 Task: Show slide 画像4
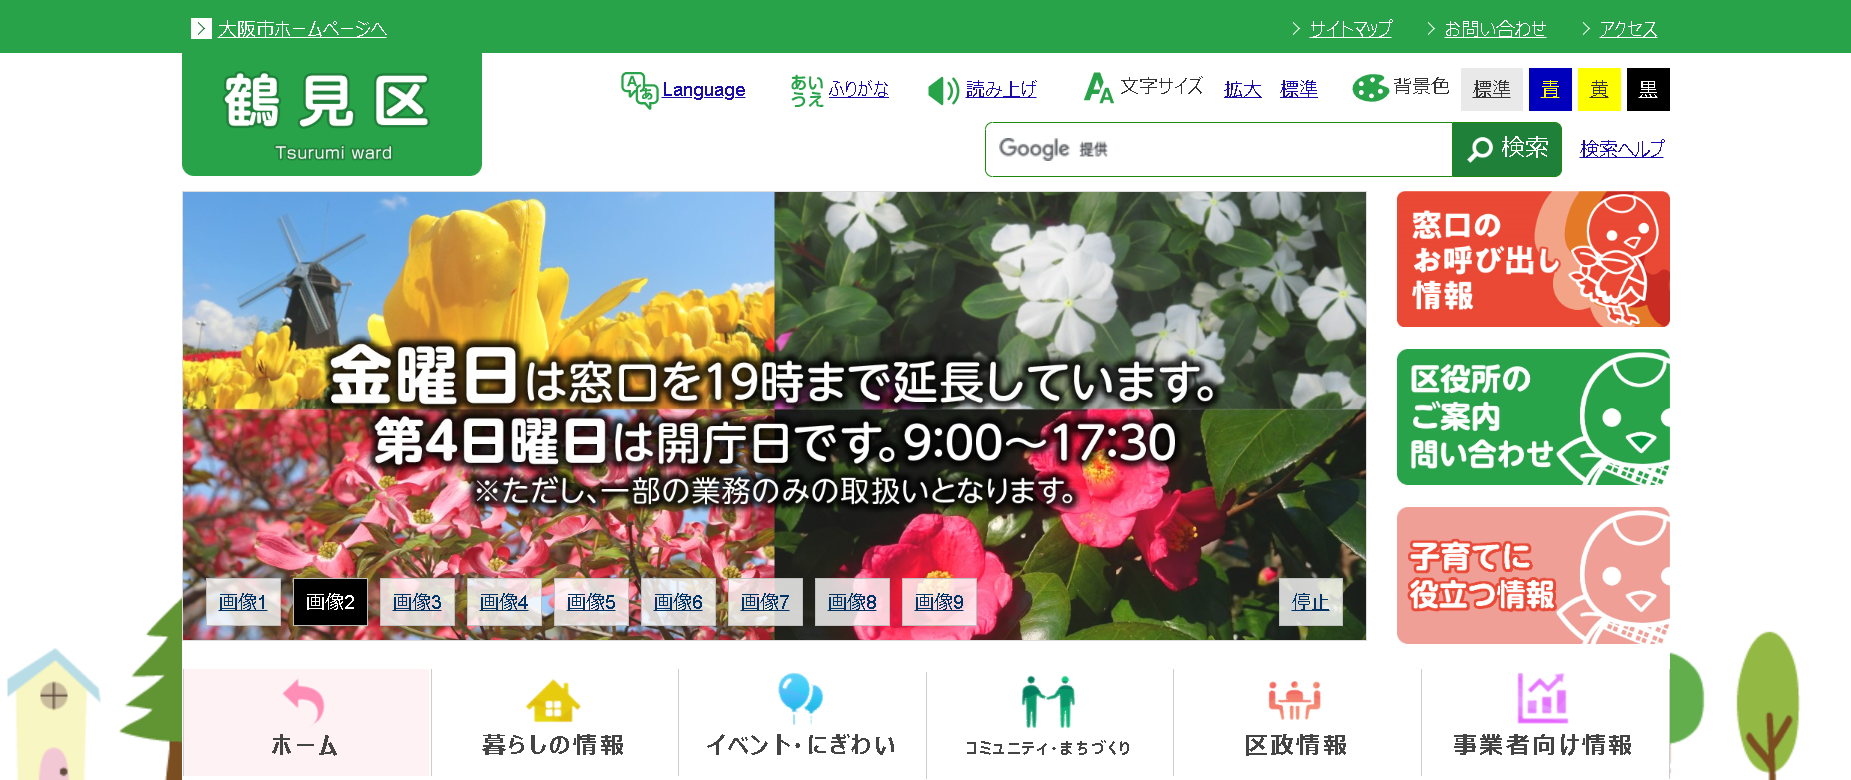pyautogui.click(x=504, y=602)
